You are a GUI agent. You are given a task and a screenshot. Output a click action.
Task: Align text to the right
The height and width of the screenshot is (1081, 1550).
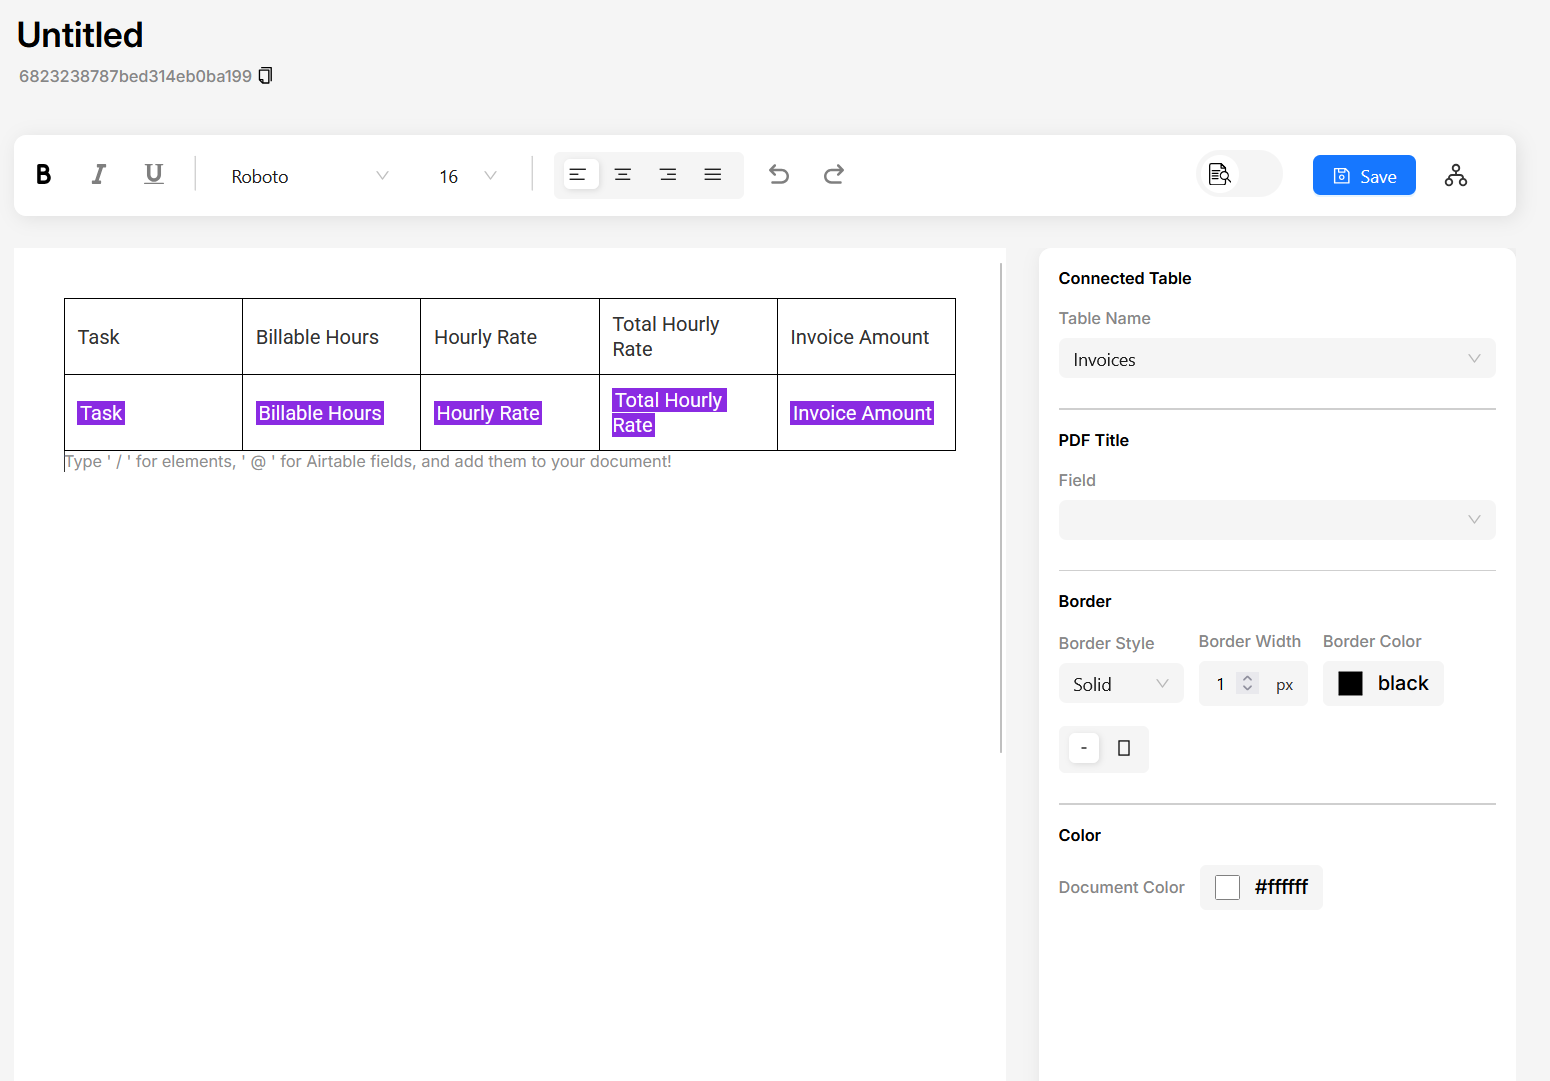tap(668, 175)
